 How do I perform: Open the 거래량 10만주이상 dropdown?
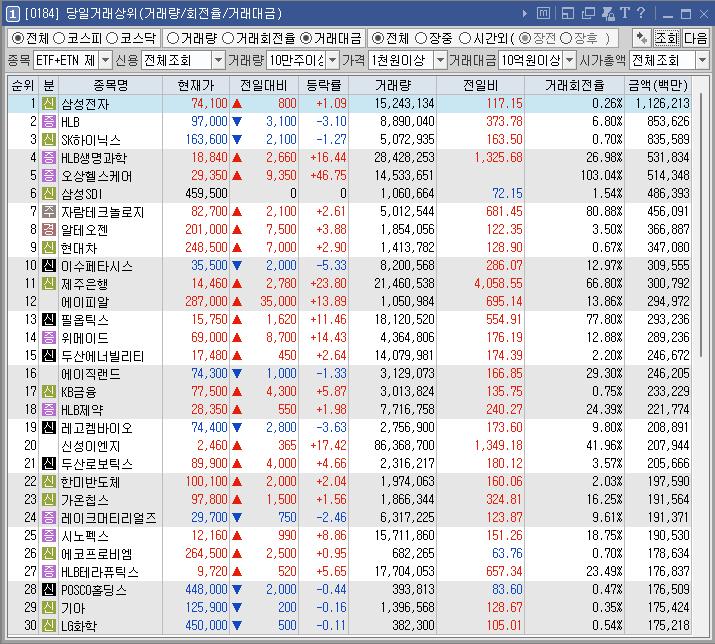pos(333,60)
